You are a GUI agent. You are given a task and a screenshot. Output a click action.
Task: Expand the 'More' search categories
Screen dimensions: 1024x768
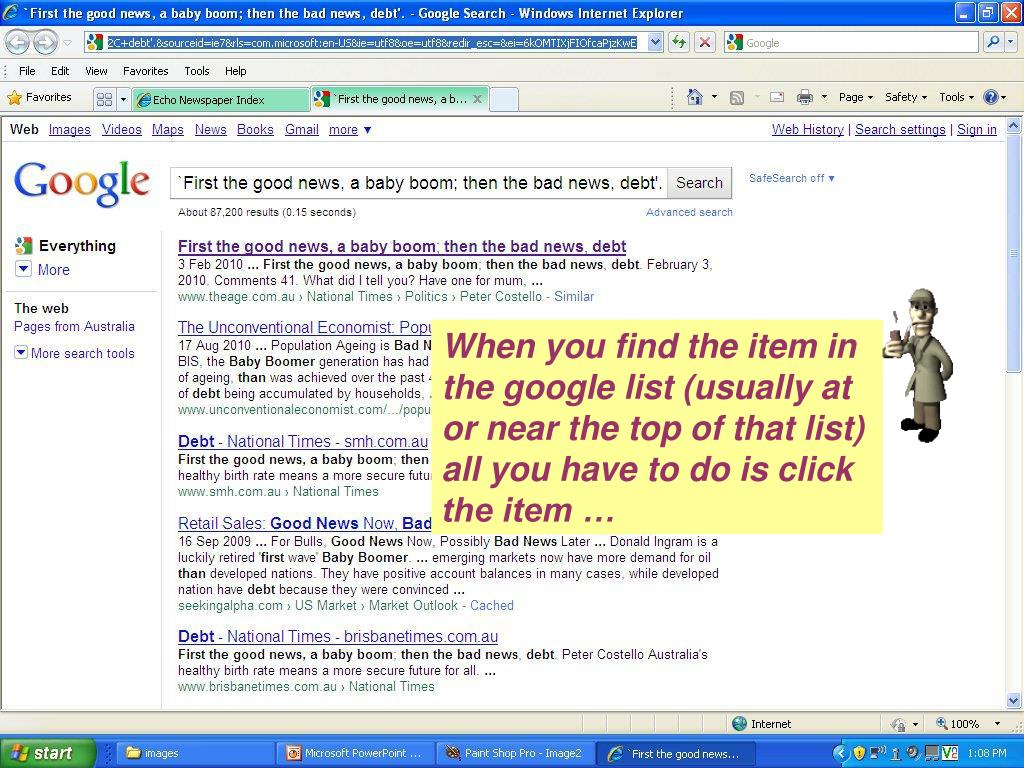[43, 269]
